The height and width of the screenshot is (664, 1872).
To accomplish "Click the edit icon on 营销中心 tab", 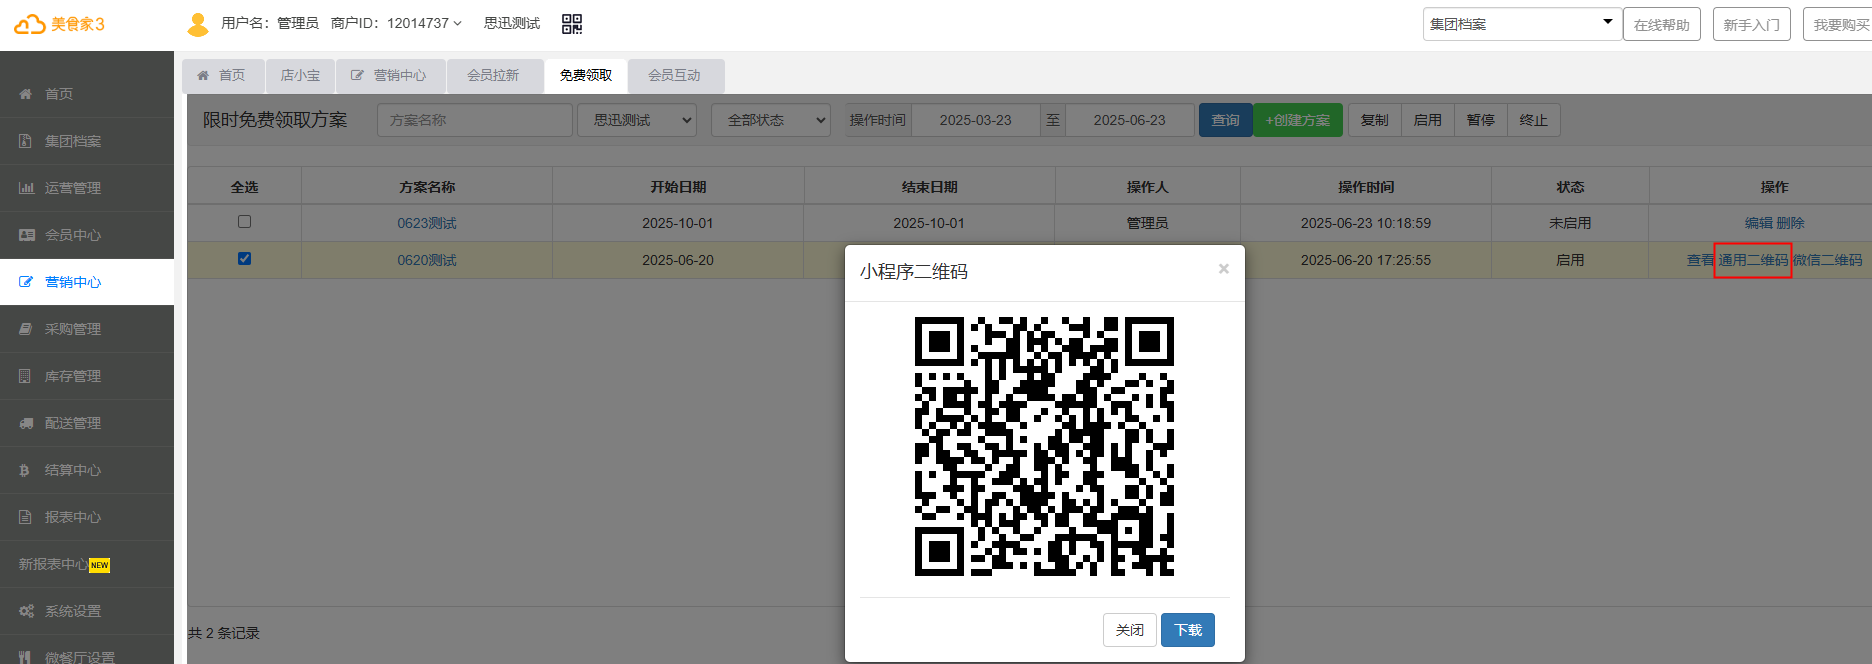I will [x=357, y=75].
